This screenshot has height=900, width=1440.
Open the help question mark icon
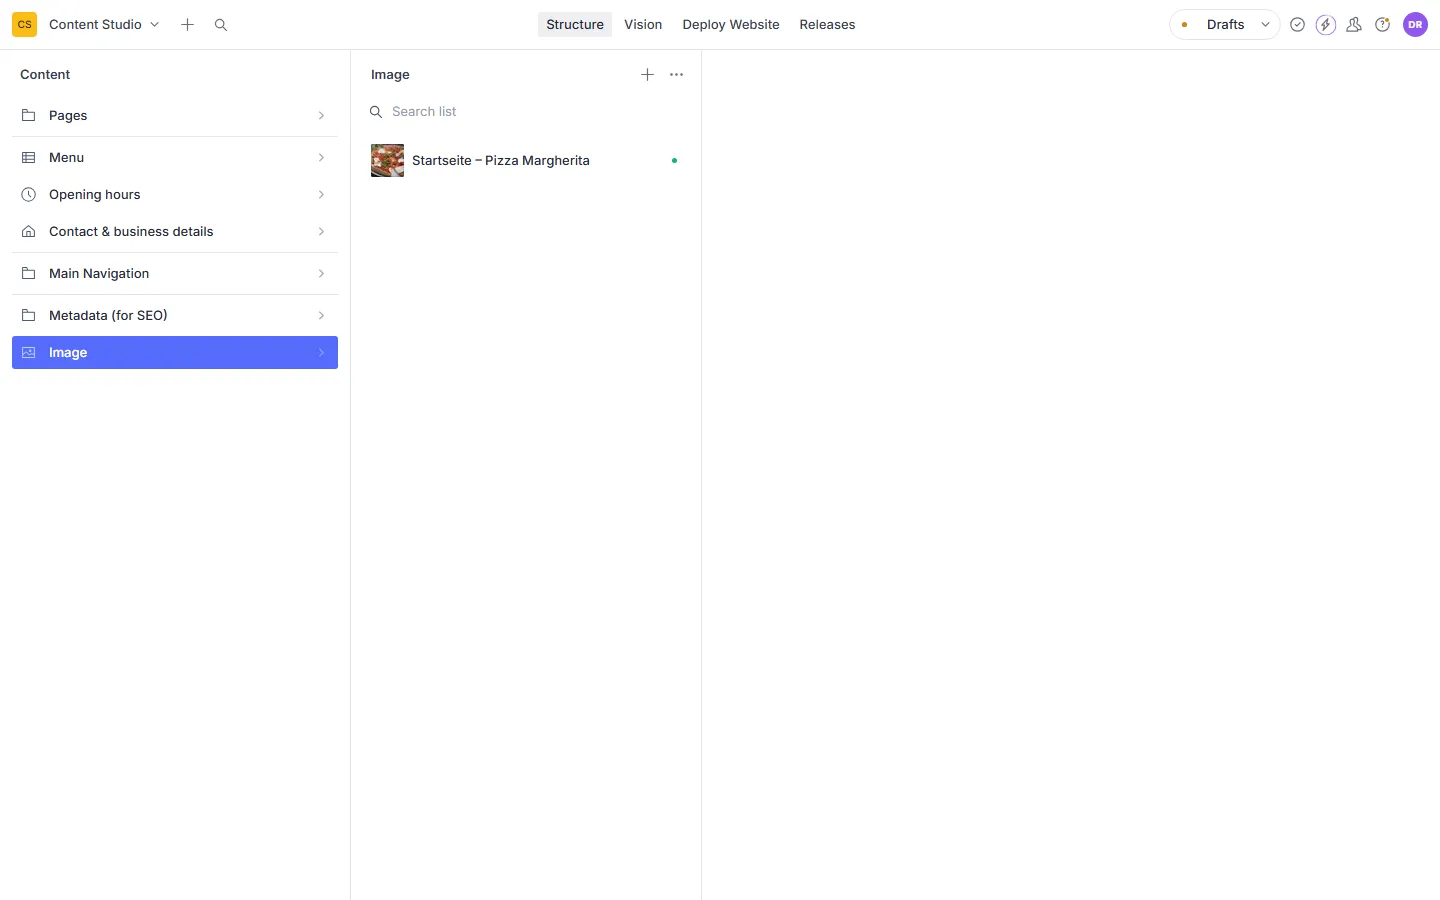(1383, 24)
